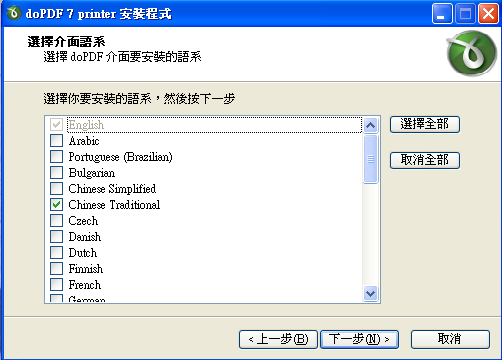Click the language list scroll-up arrow
This screenshot has height=360, width=502.
click(x=371, y=126)
